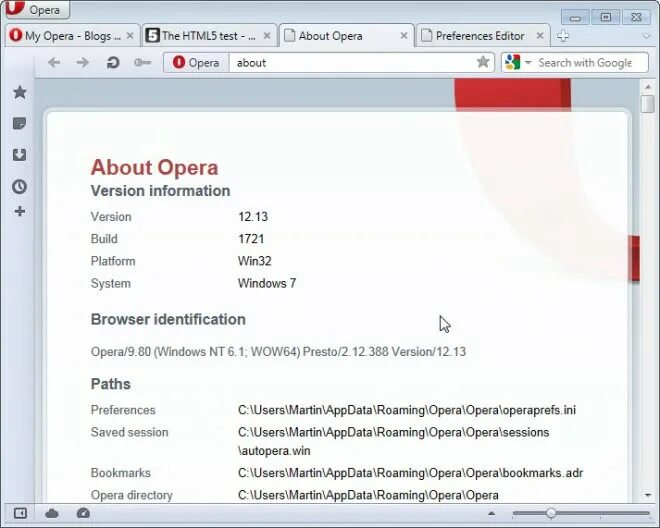Close The HTML5 test tab
Image resolution: width=660 pixels, height=528 pixels.
click(267, 36)
